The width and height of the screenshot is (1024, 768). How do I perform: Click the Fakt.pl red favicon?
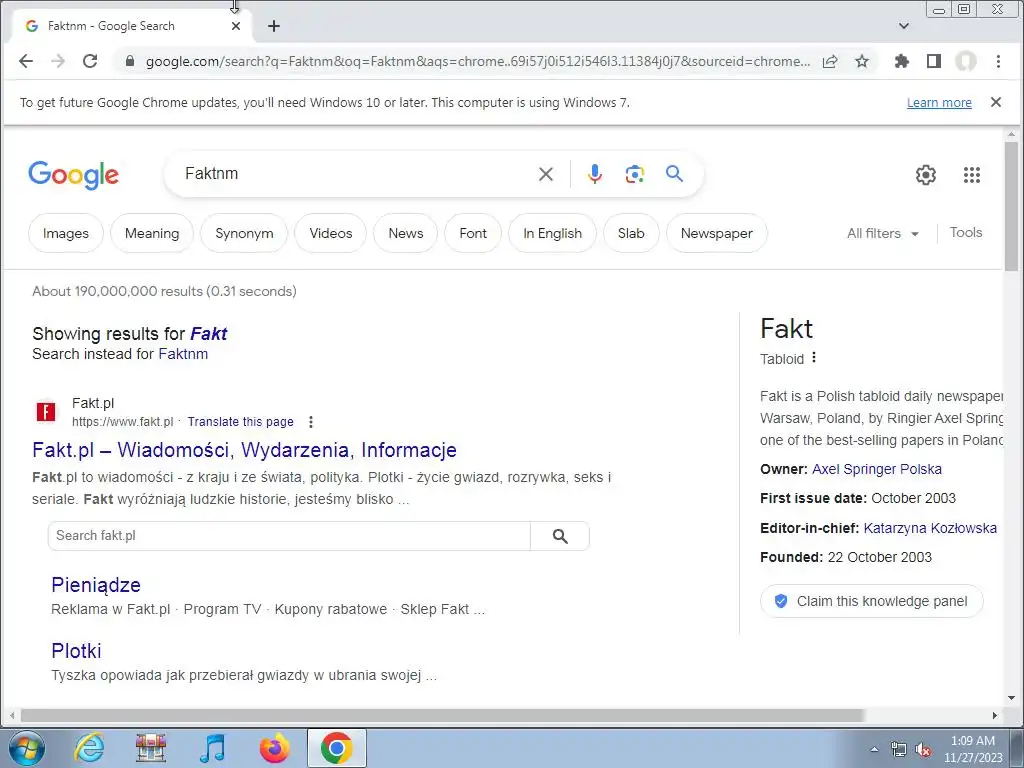click(x=46, y=411)
